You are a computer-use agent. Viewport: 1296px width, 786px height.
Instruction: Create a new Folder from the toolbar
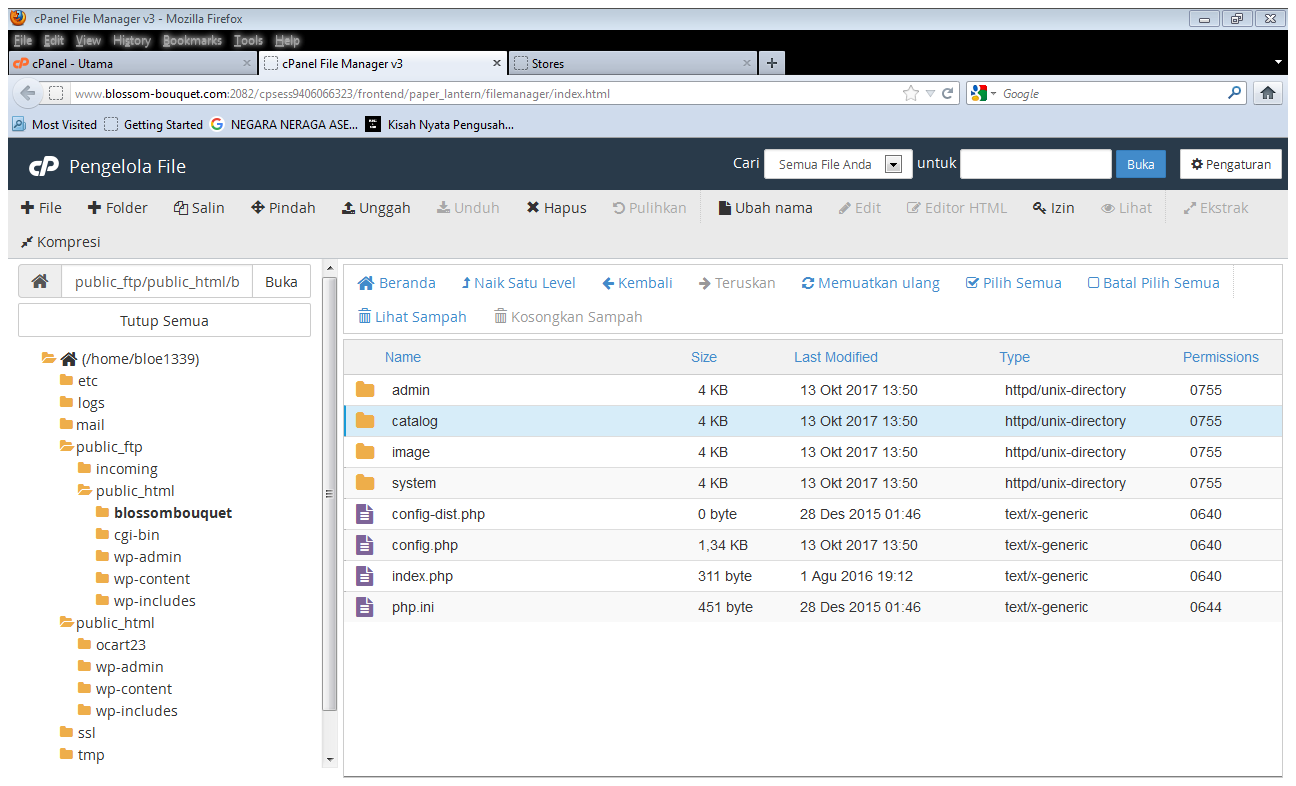point(118,208)
